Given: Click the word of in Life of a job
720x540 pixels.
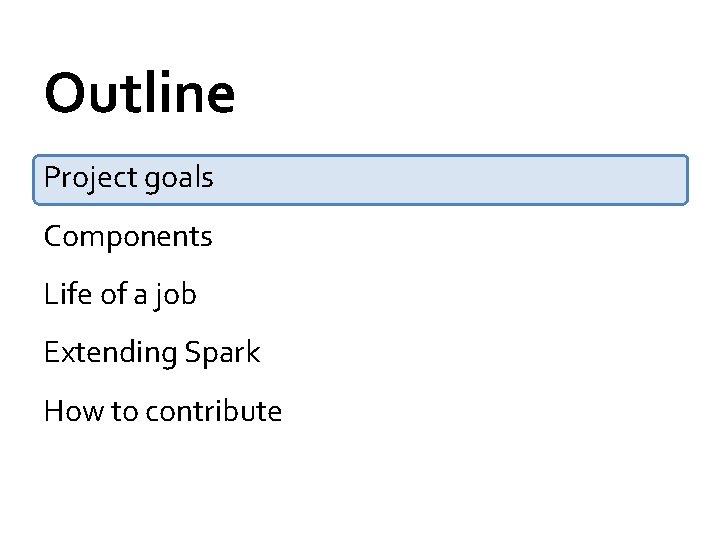Looking at the screenshot, I should [114, 294].
